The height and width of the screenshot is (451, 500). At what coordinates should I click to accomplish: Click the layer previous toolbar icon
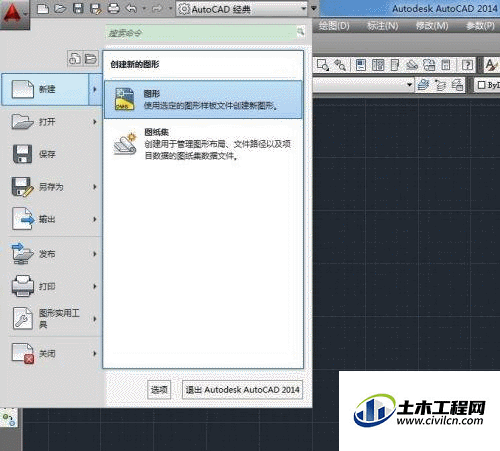(440, 85)
